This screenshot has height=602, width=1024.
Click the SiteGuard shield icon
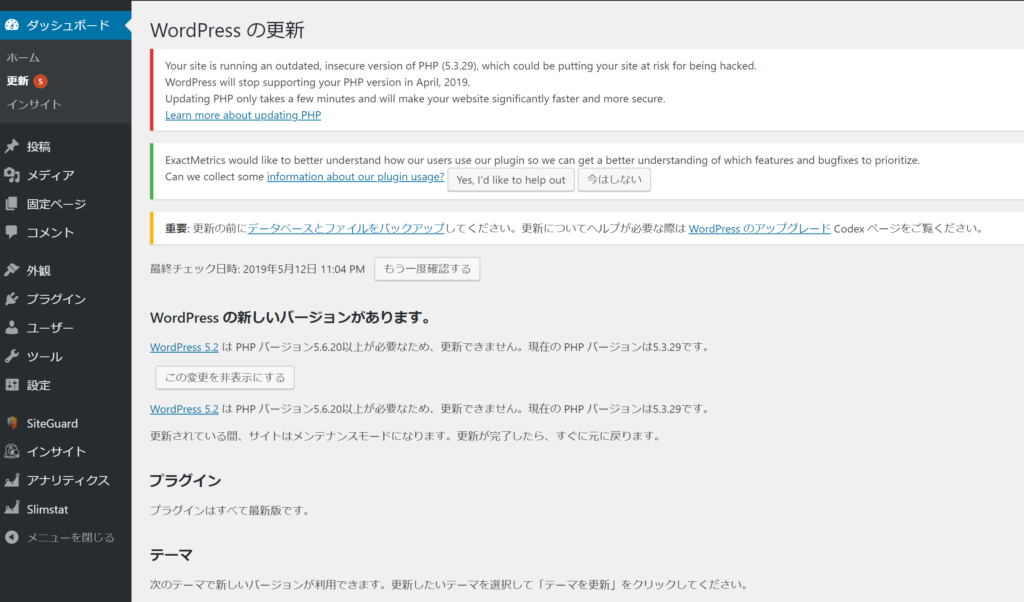12,423
